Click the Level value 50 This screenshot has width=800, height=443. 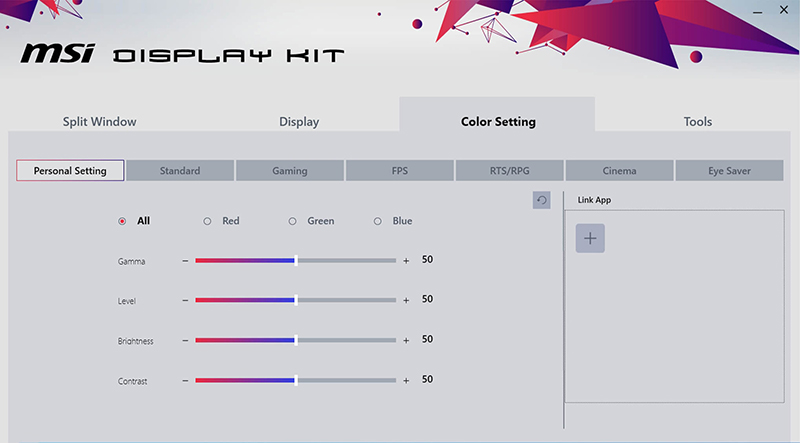(427, 299)
